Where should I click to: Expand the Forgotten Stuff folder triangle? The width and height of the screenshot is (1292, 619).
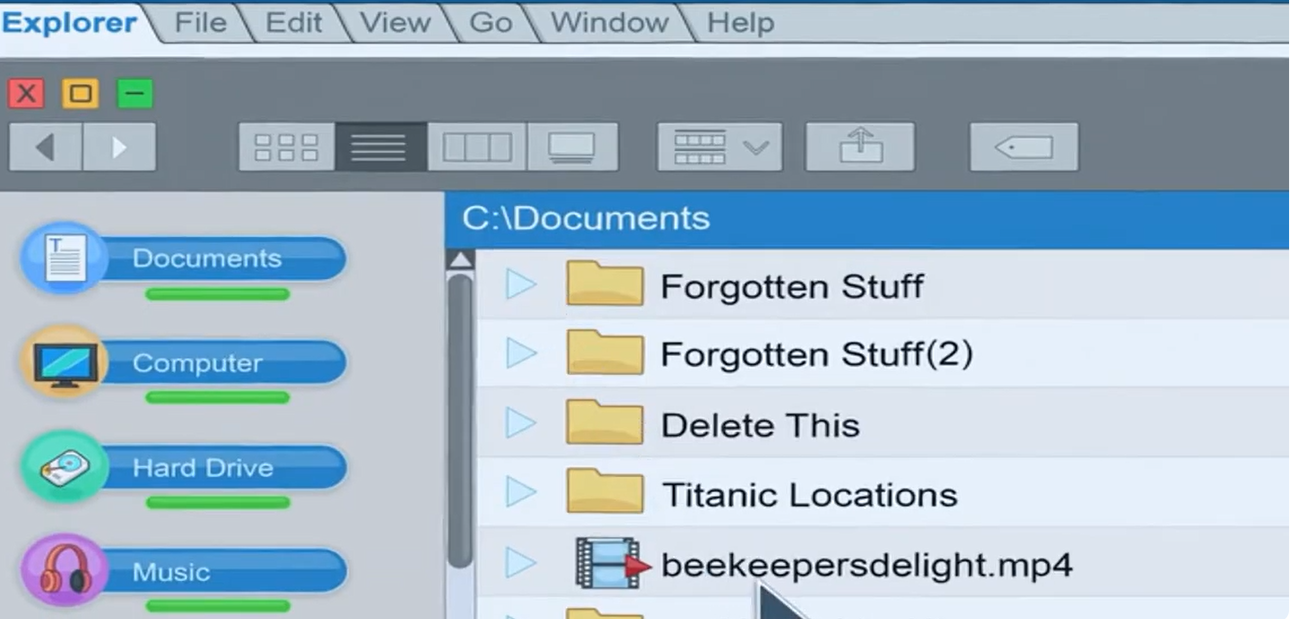click(x=520, y=285)
